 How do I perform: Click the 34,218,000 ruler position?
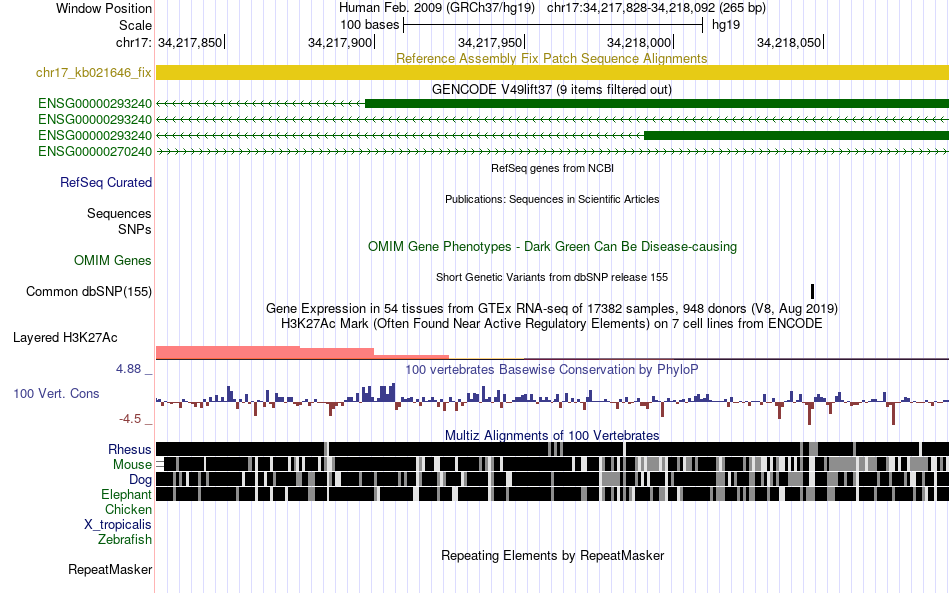[x=639, y=42]
